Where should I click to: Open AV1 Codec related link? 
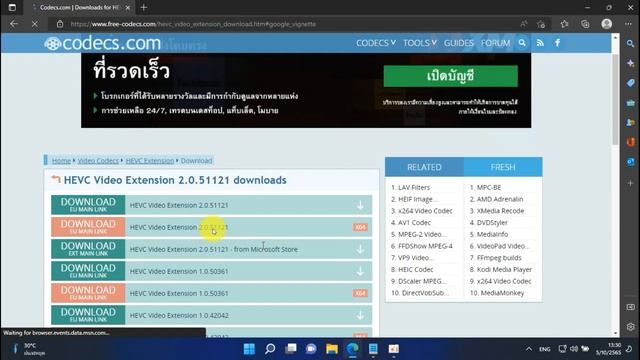pyautogui.click(x=414, y=222)
